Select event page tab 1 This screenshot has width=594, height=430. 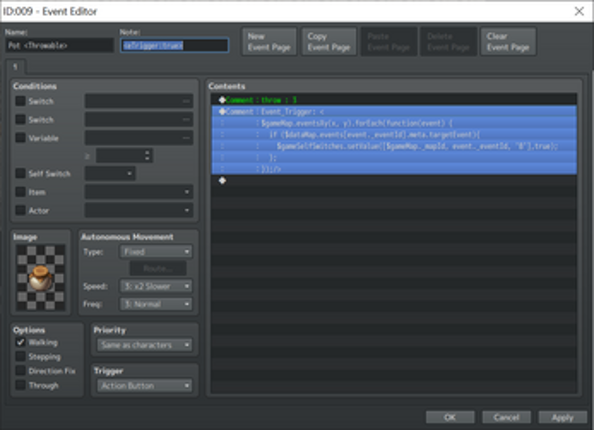click(x=15, y=67)
